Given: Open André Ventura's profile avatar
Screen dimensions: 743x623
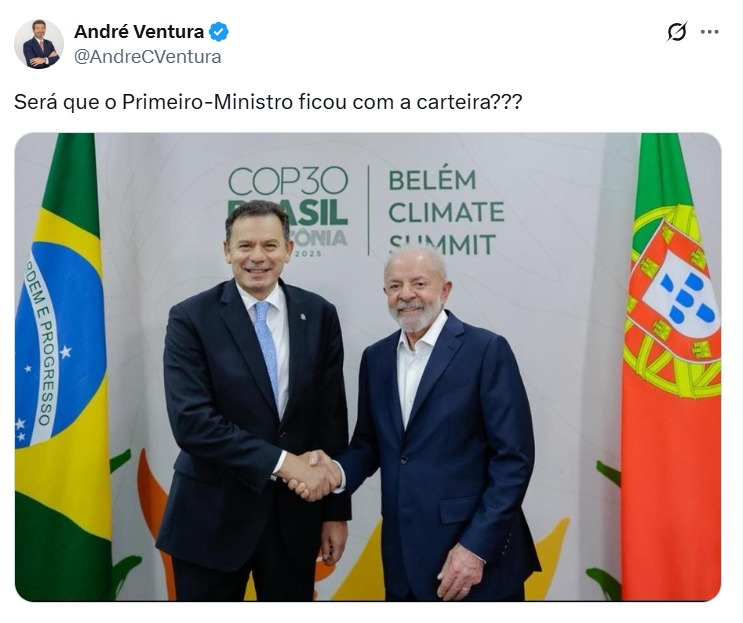Looking at the screenshot, I should [x=39, y=44].
